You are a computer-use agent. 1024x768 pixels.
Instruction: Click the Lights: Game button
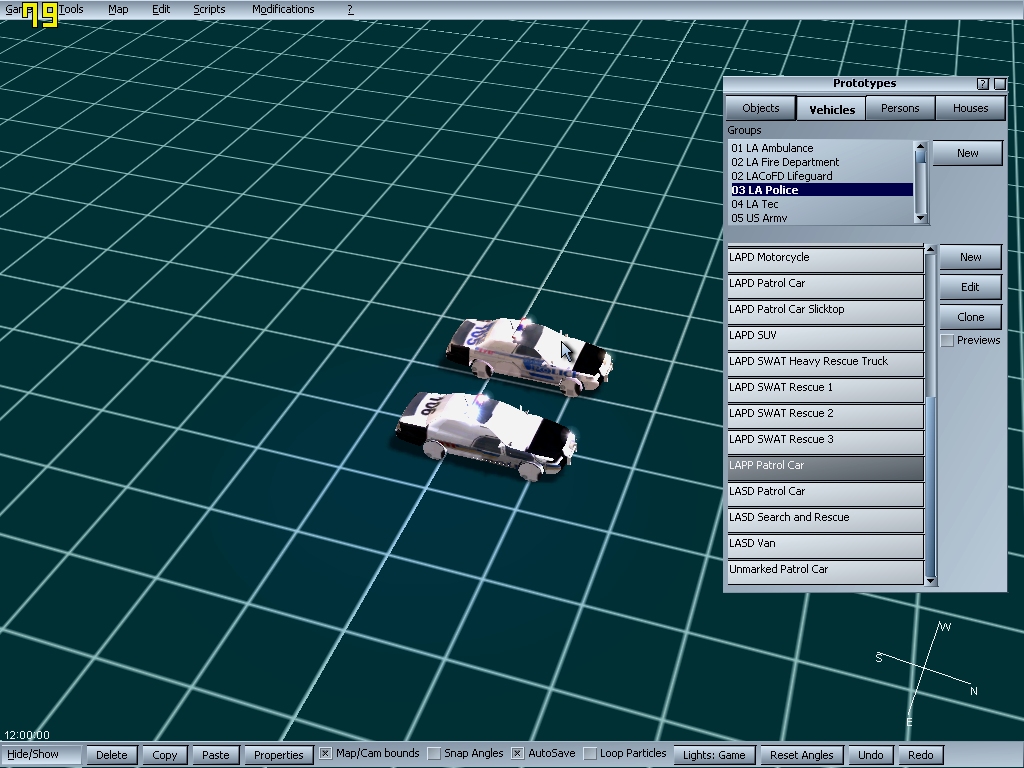coord(714,755)
